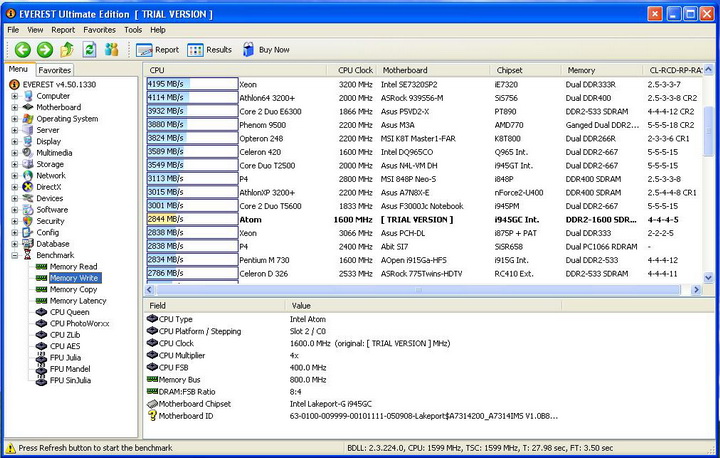Click the vertical scrollbar down arrow
720x458 pixels.
tap(708, 277)
